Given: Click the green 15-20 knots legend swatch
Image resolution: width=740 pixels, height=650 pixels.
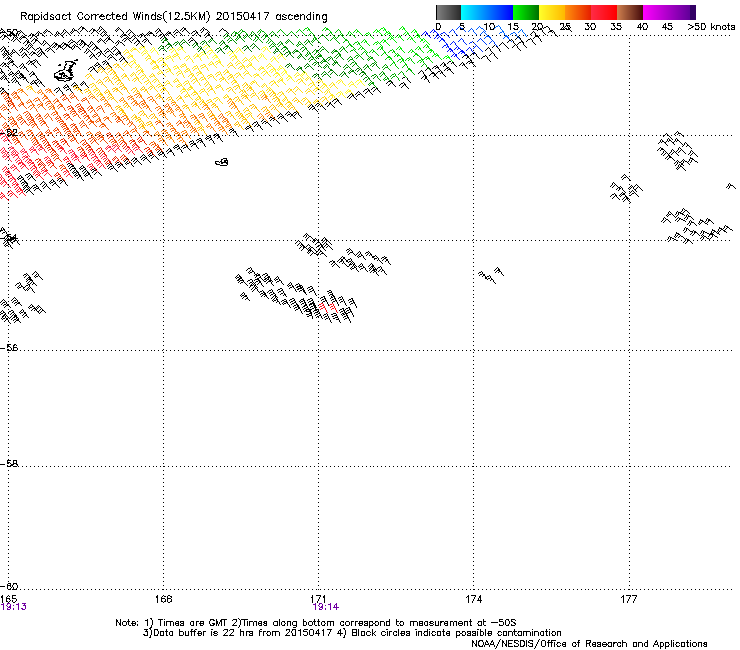Looking at the screenshot, I should pos(526,12).
